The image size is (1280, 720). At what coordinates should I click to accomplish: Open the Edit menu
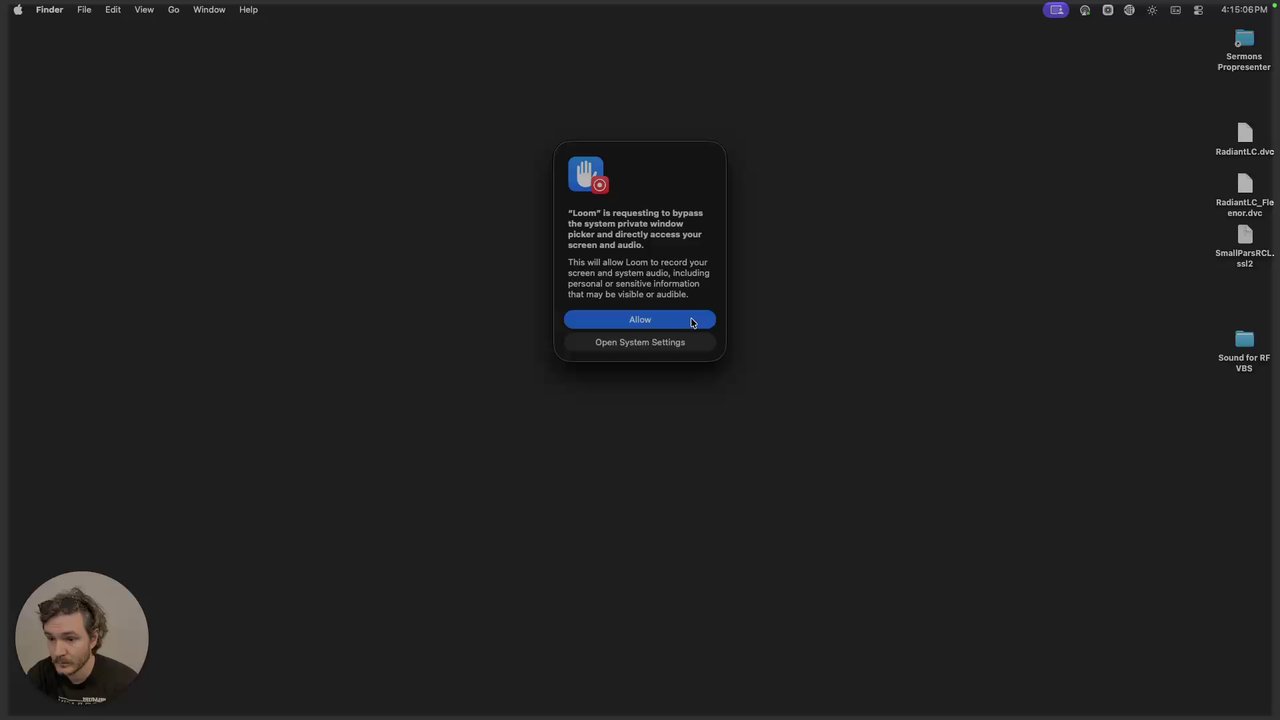click(x=113, y=10)
